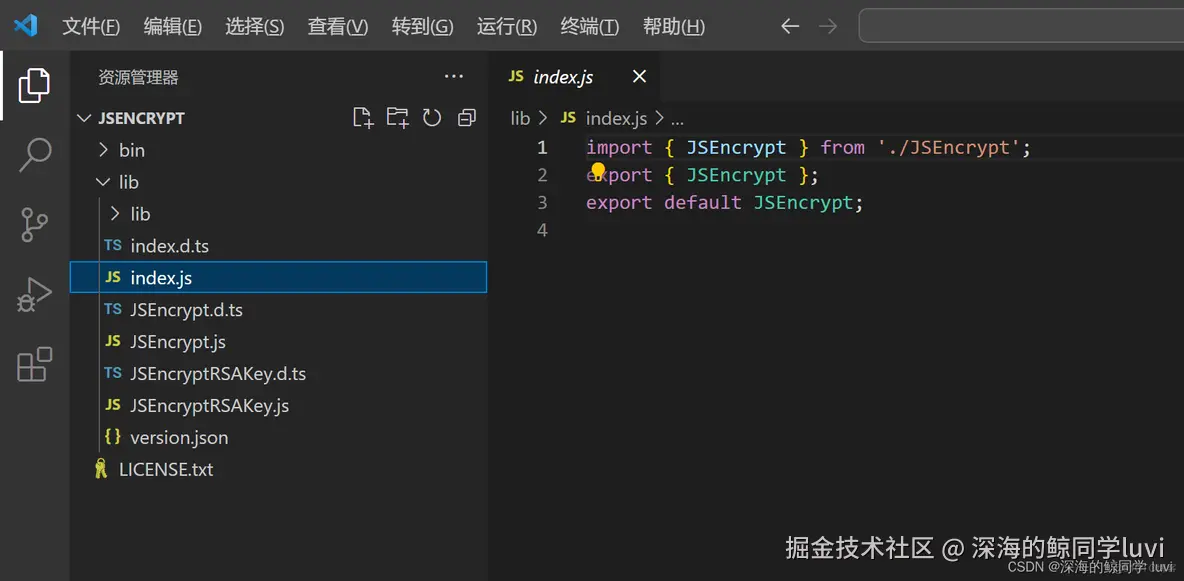1184x581 pixels.
Task: Collapse the JSENCRYPT root folder
Action: pos(84,119)
